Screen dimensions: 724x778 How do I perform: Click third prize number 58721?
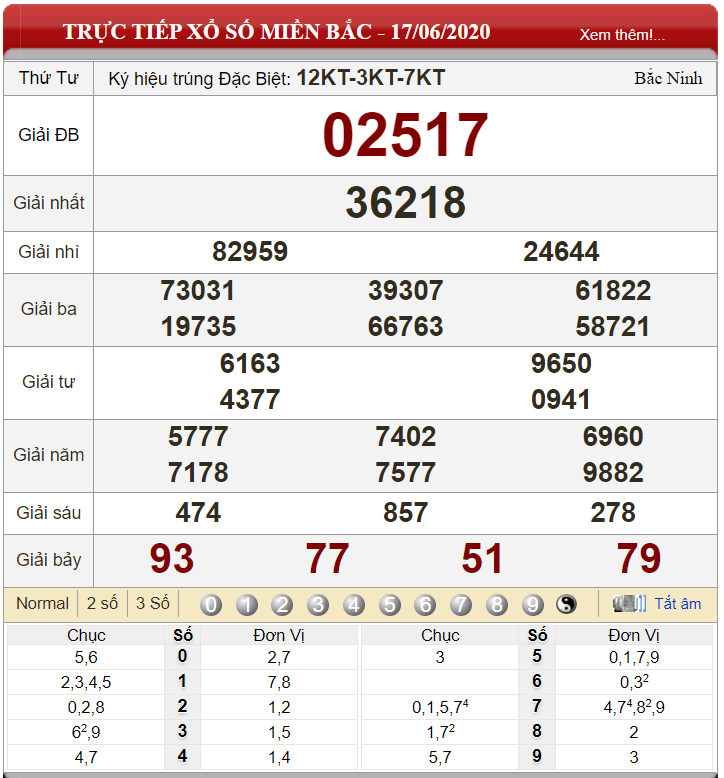pos(612,326)
